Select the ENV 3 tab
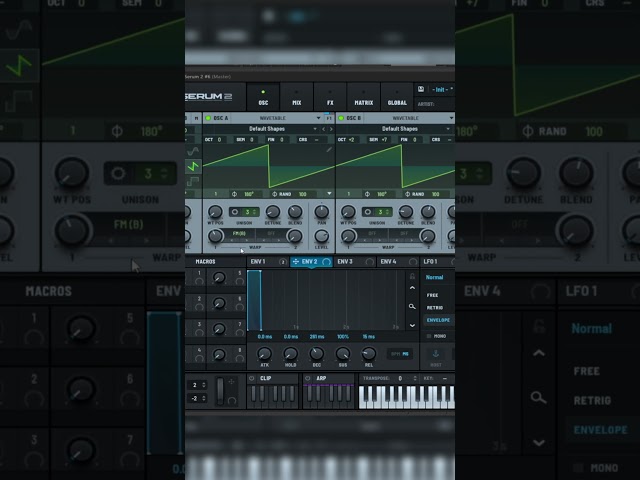This screenshot has height=480, width=640. pos(355,262)
